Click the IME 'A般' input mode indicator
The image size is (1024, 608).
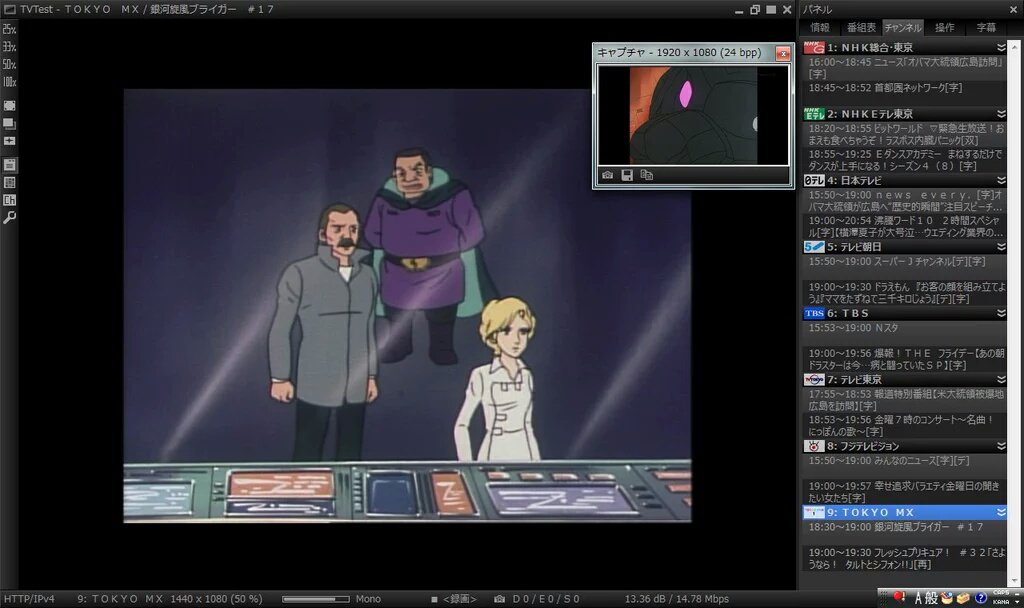click(926, 598)
